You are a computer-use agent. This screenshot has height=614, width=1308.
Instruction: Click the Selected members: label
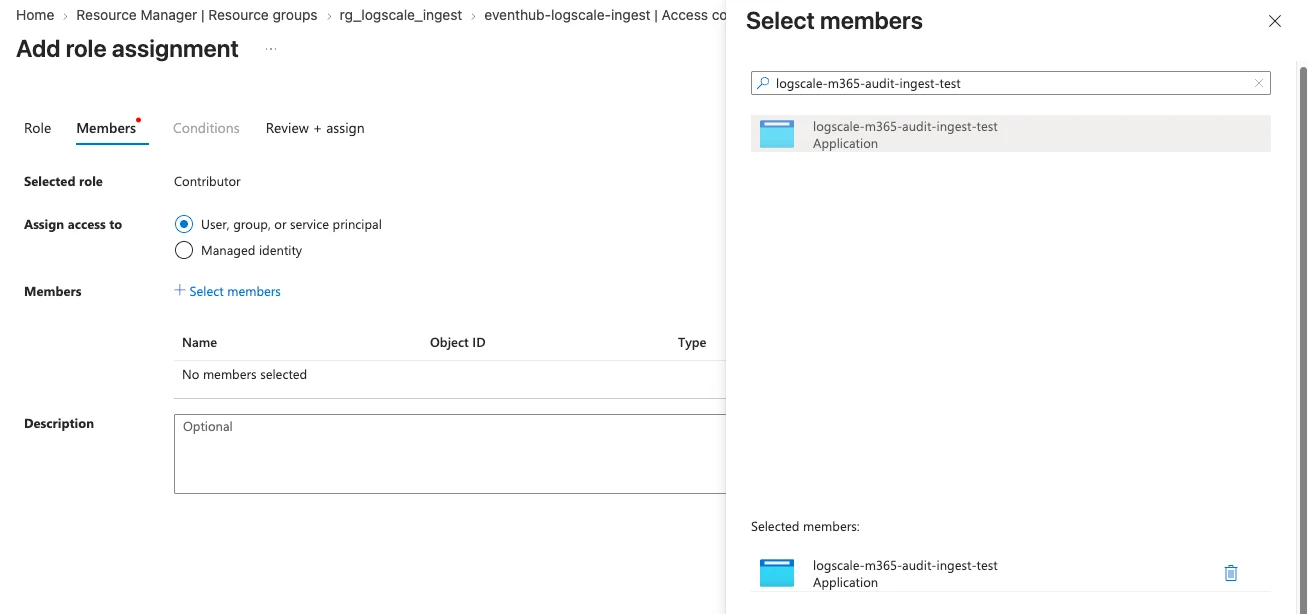(805, 526)
